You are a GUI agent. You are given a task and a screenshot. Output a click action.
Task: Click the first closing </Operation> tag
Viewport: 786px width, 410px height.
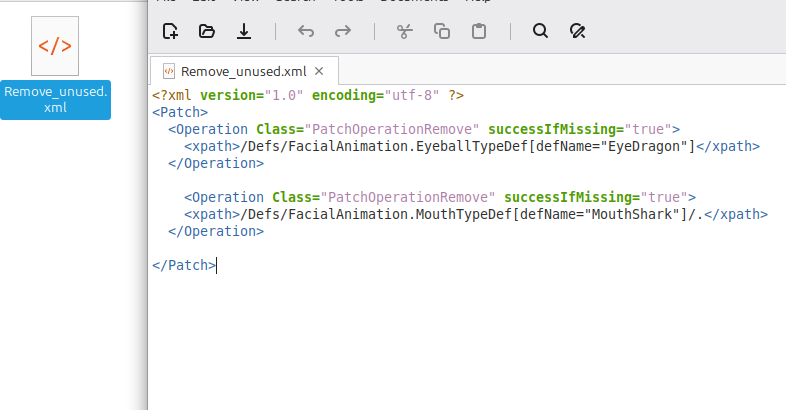click(x=216, y=163)
